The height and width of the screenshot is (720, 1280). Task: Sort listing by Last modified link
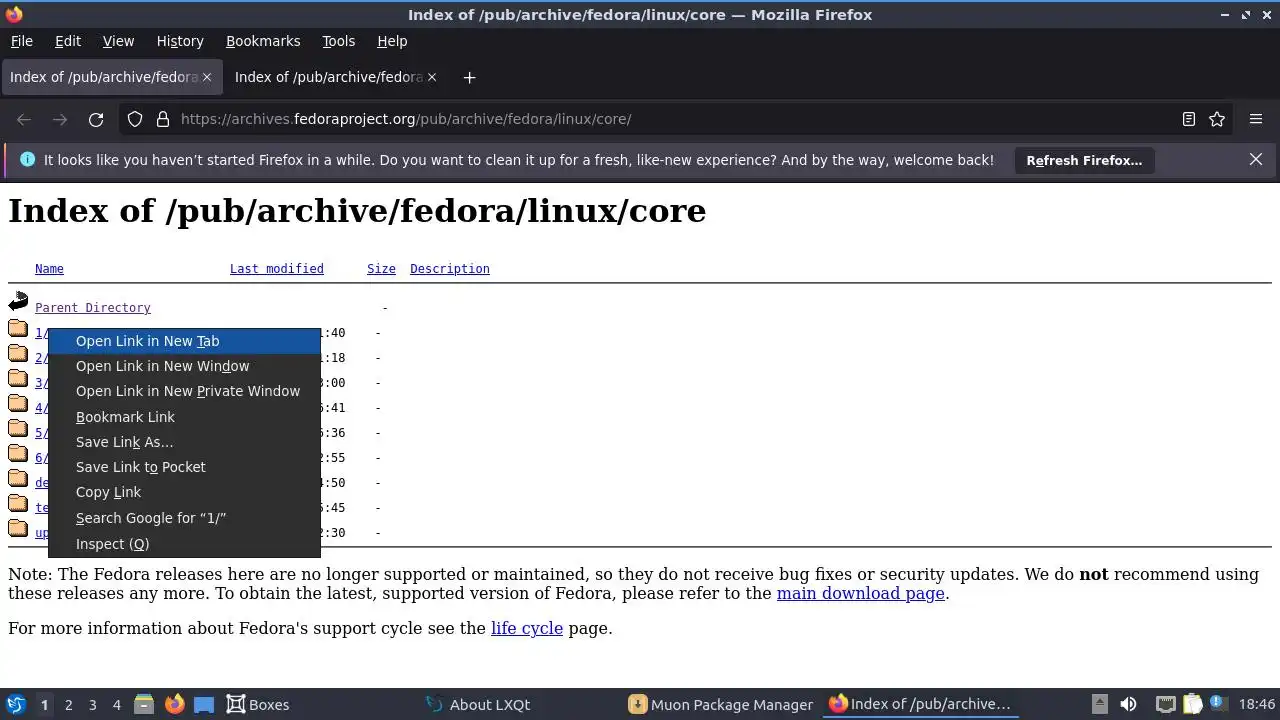(x=277, y=269)
